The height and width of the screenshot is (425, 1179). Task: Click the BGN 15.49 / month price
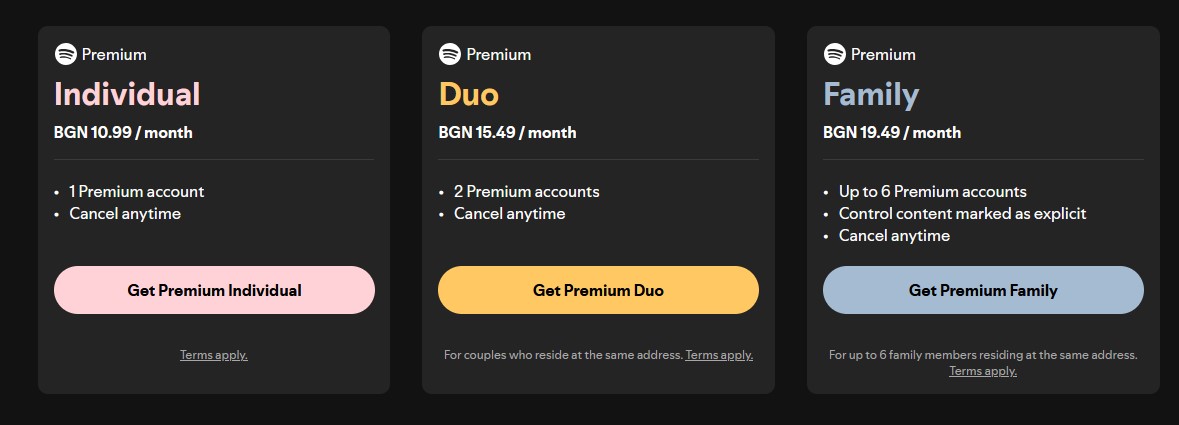click(507, 132)
